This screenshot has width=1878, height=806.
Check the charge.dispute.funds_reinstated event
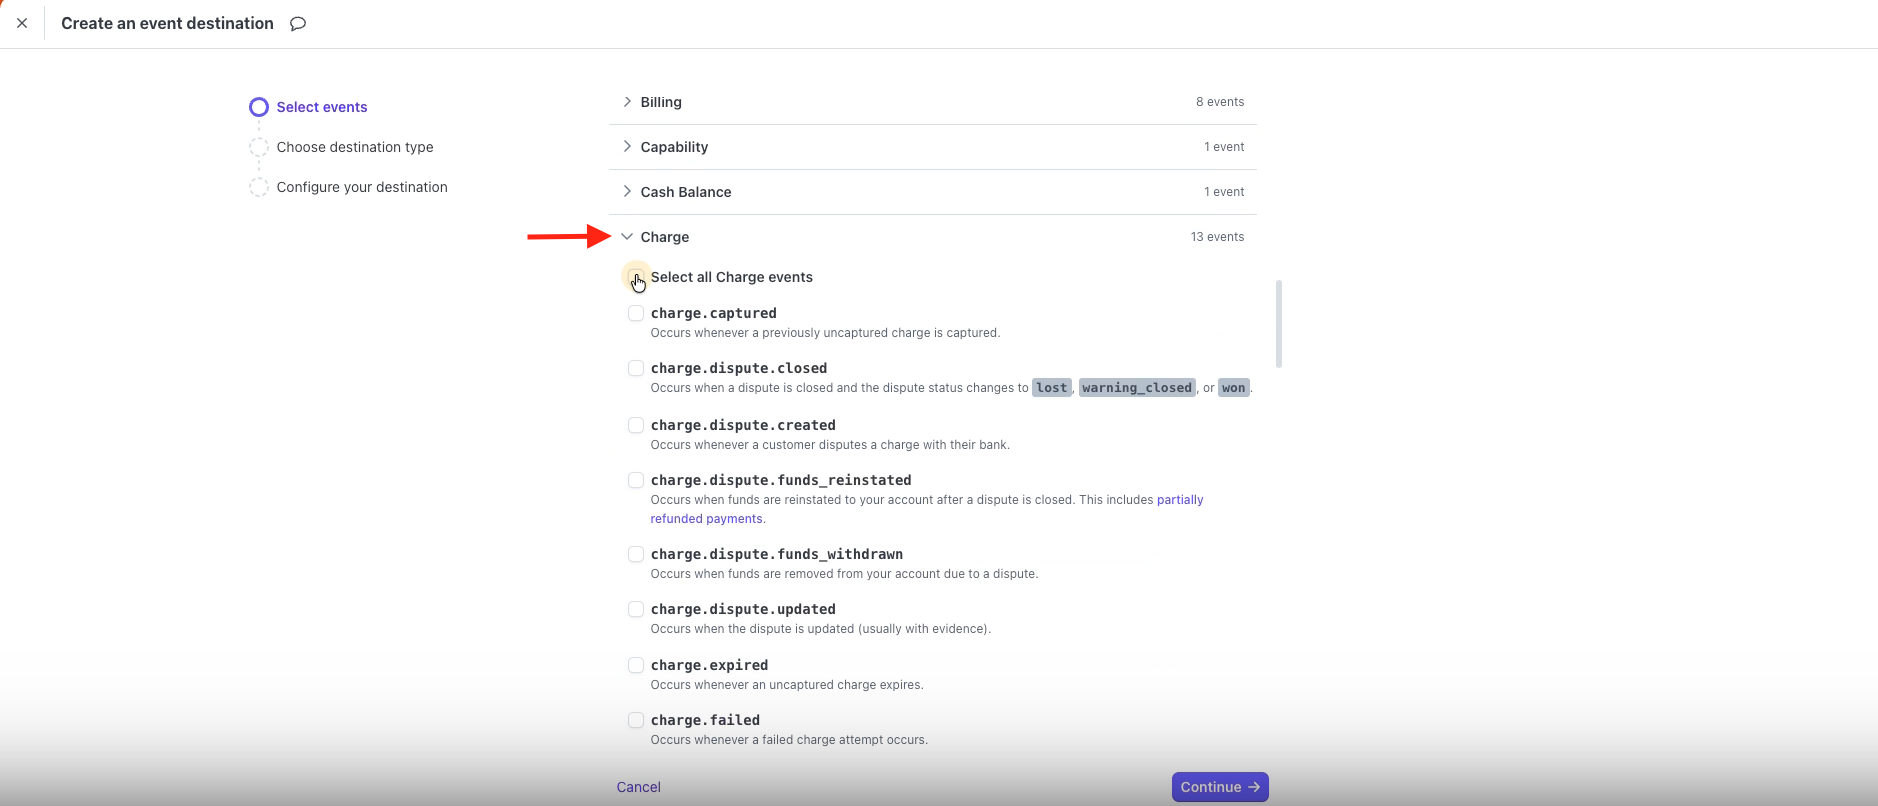[x=636, y=480]
